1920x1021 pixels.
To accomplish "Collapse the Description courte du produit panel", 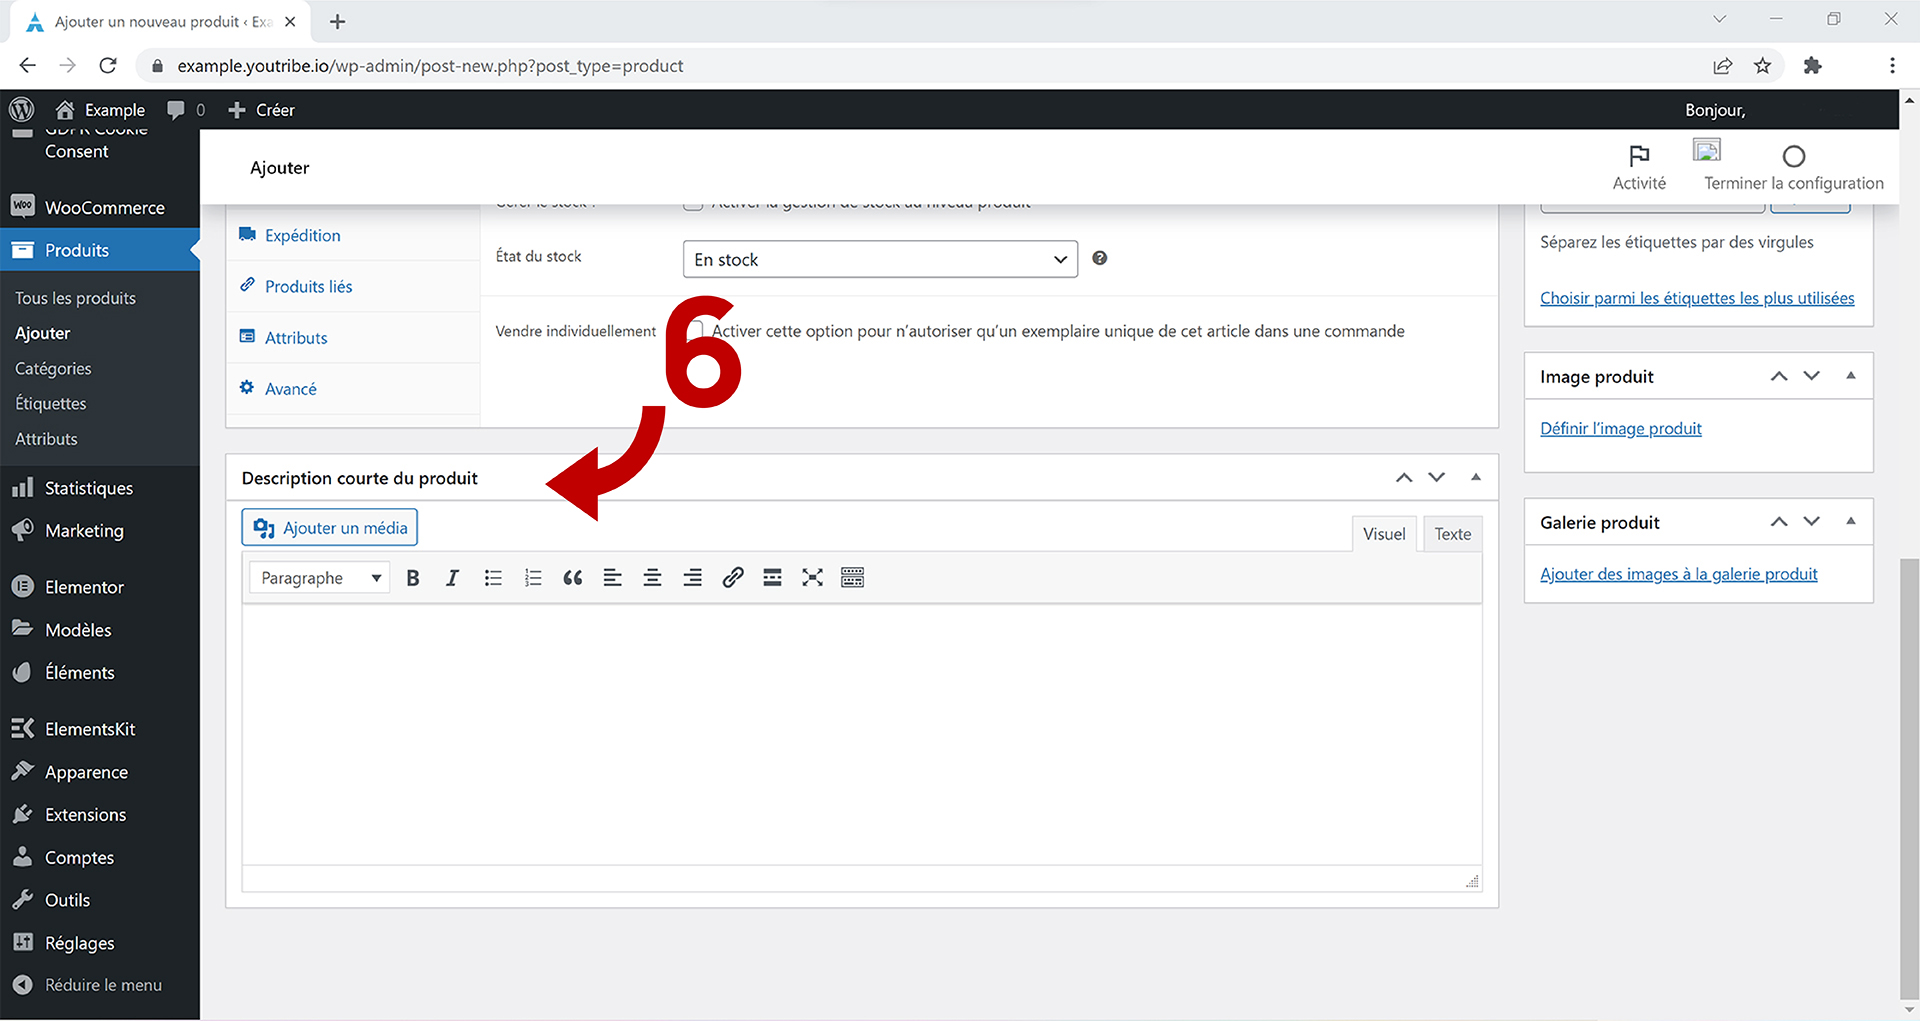I will 1475,478.
